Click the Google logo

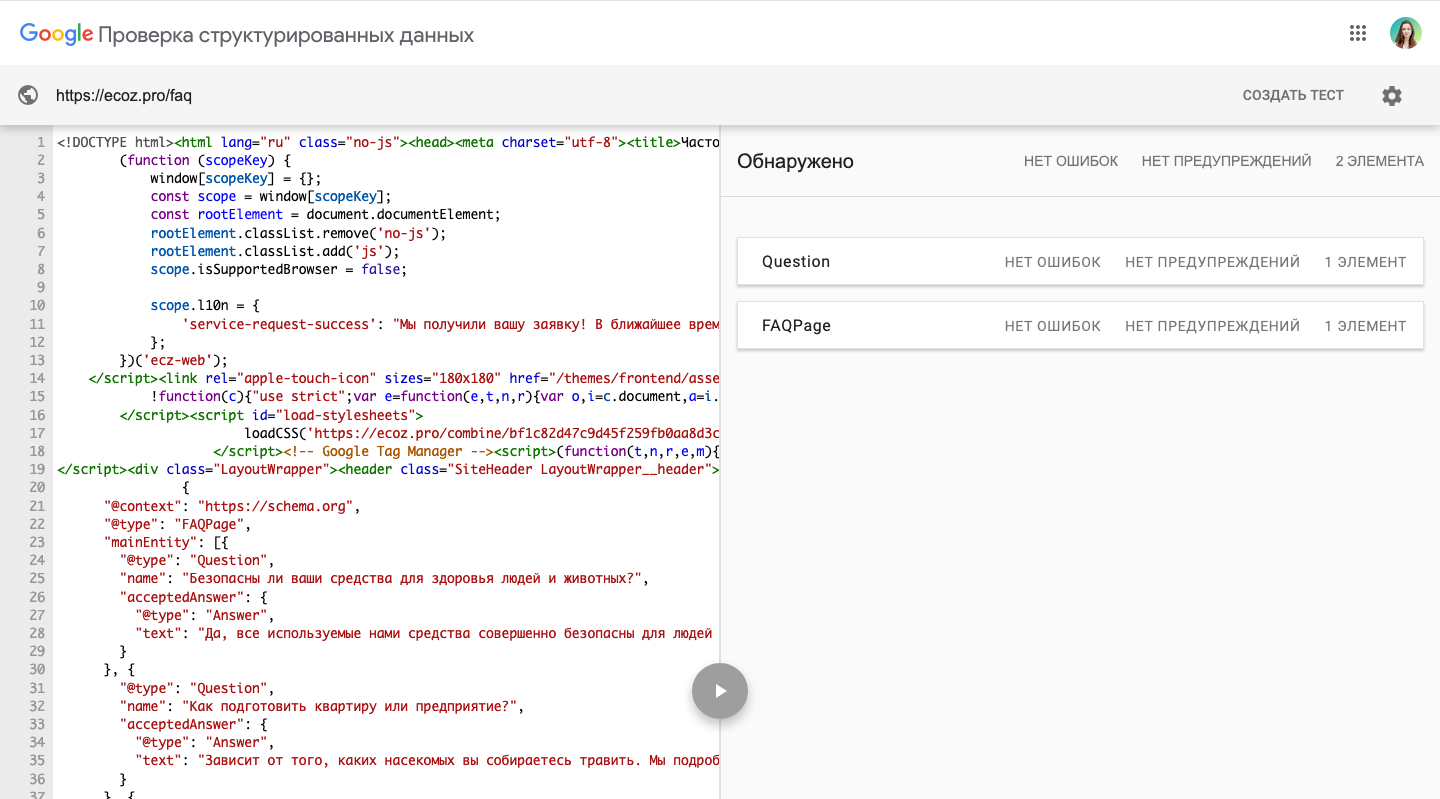pos(57,35)
